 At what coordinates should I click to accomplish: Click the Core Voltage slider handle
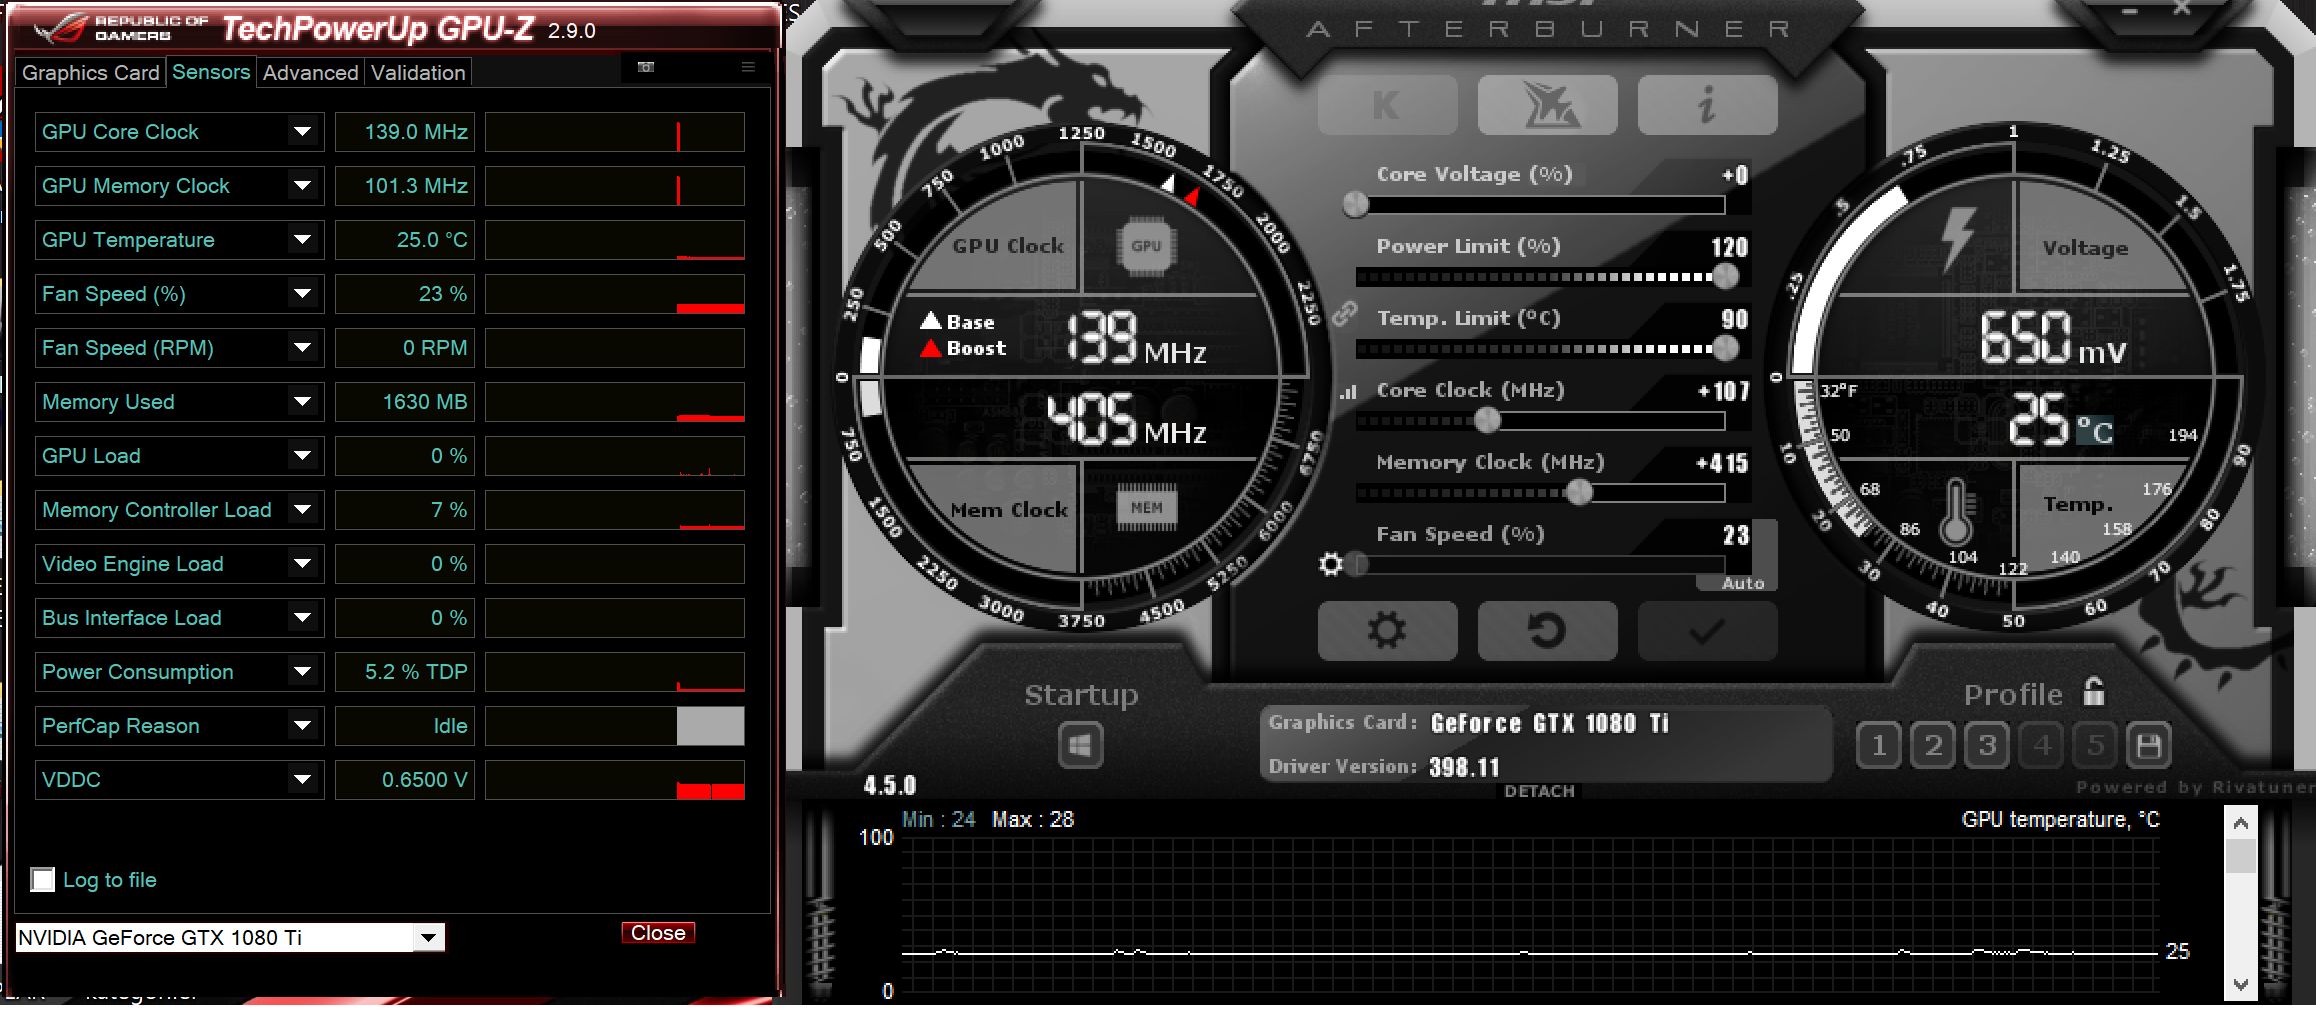click(x=1355, y=205)
